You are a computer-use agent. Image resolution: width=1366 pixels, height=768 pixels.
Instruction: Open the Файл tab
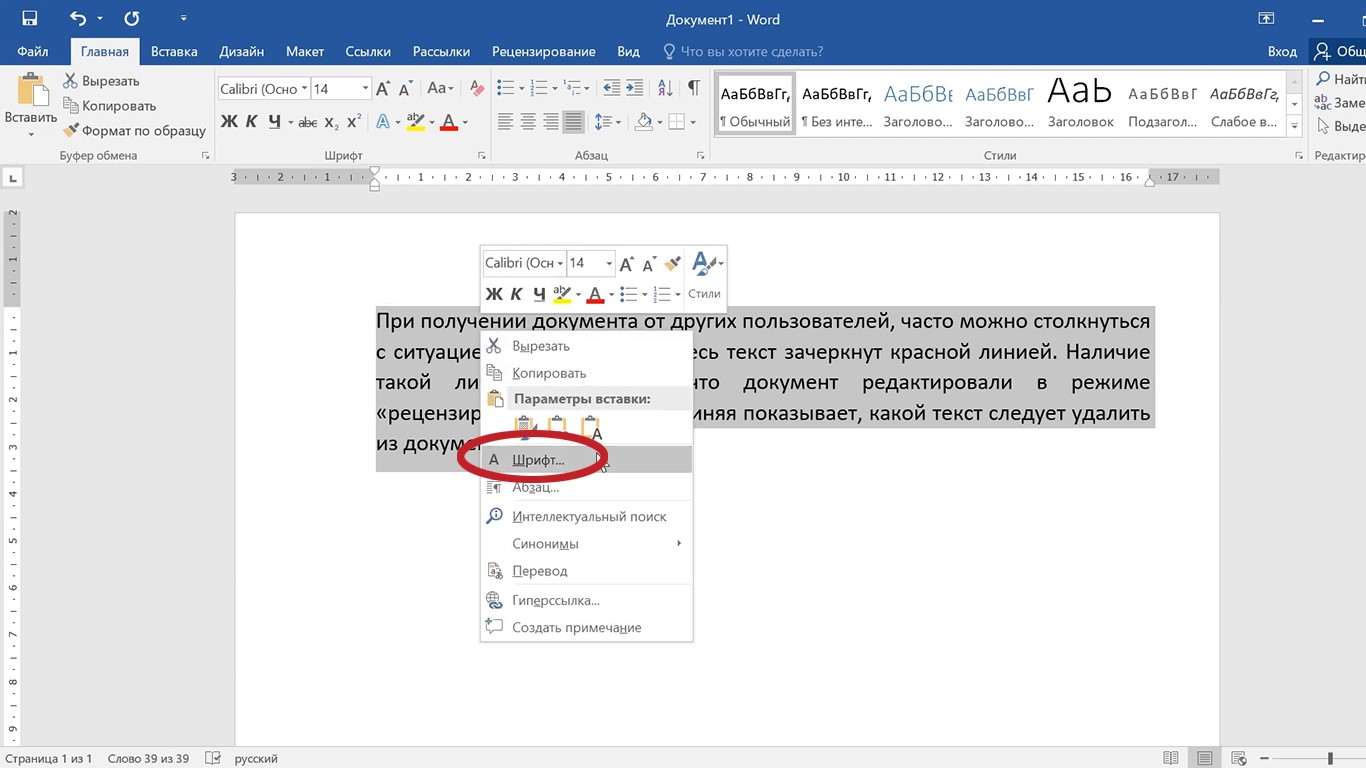pos(33,51)
